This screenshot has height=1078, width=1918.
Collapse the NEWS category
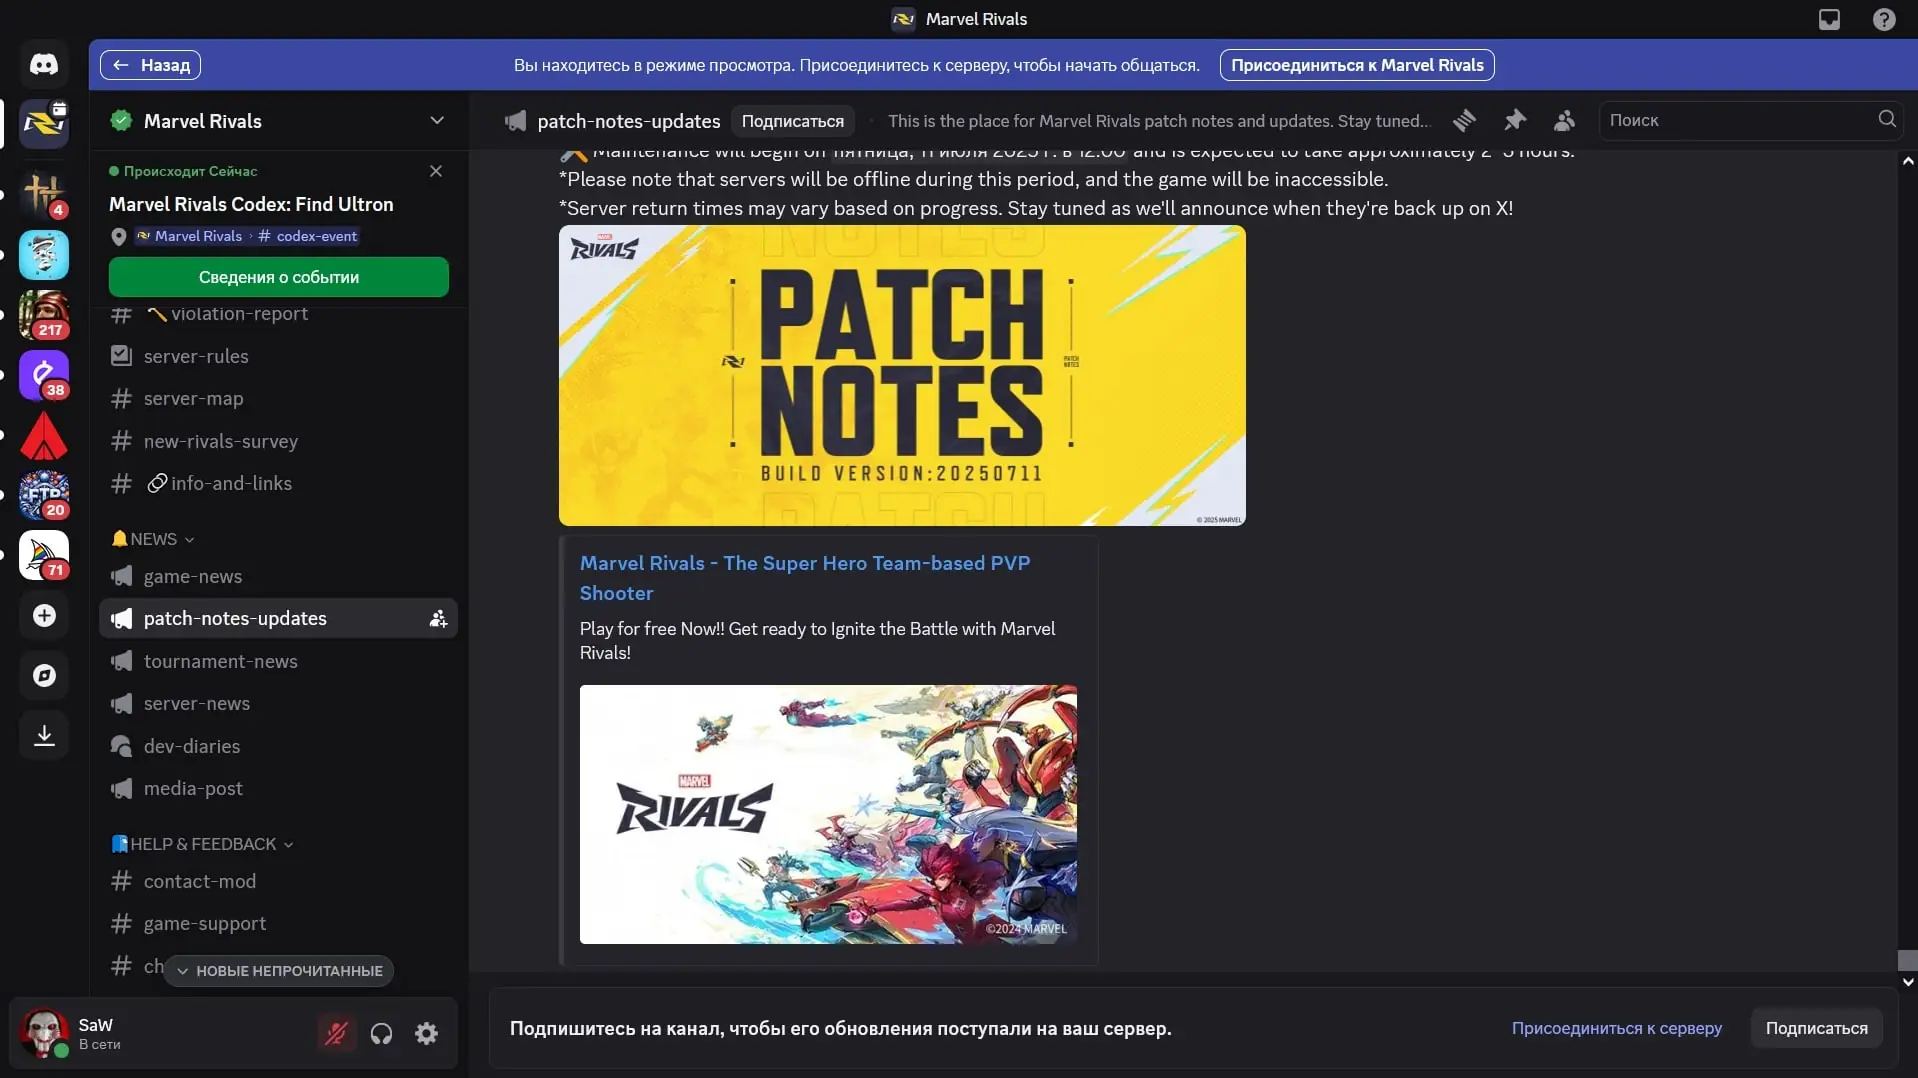tap(153, 539)
